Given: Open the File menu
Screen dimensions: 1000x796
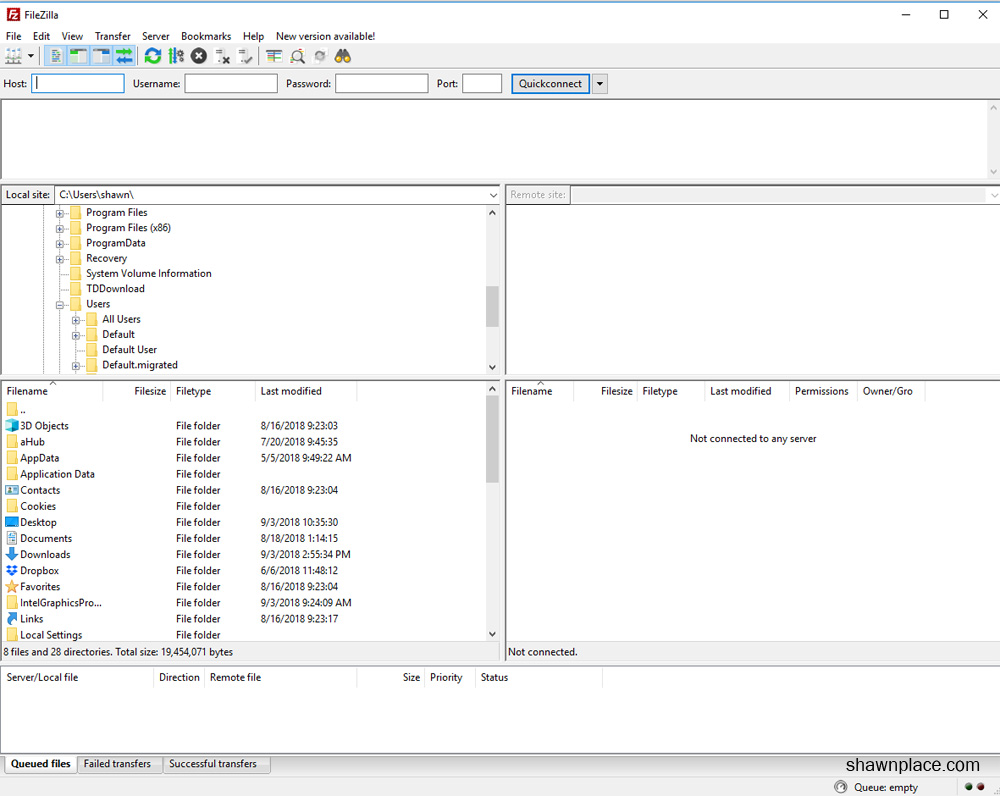Looking at the screenshot, I should tap(13, 36).
